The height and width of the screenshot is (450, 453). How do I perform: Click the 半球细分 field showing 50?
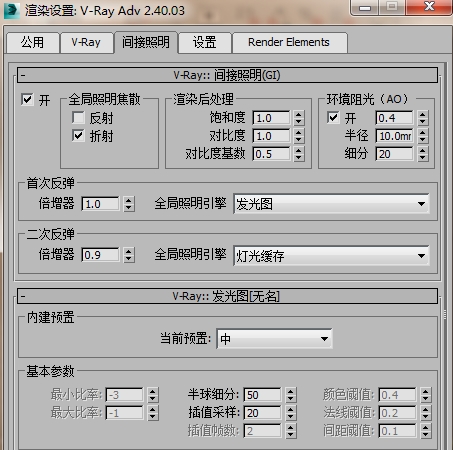click(x=262, y=395)
